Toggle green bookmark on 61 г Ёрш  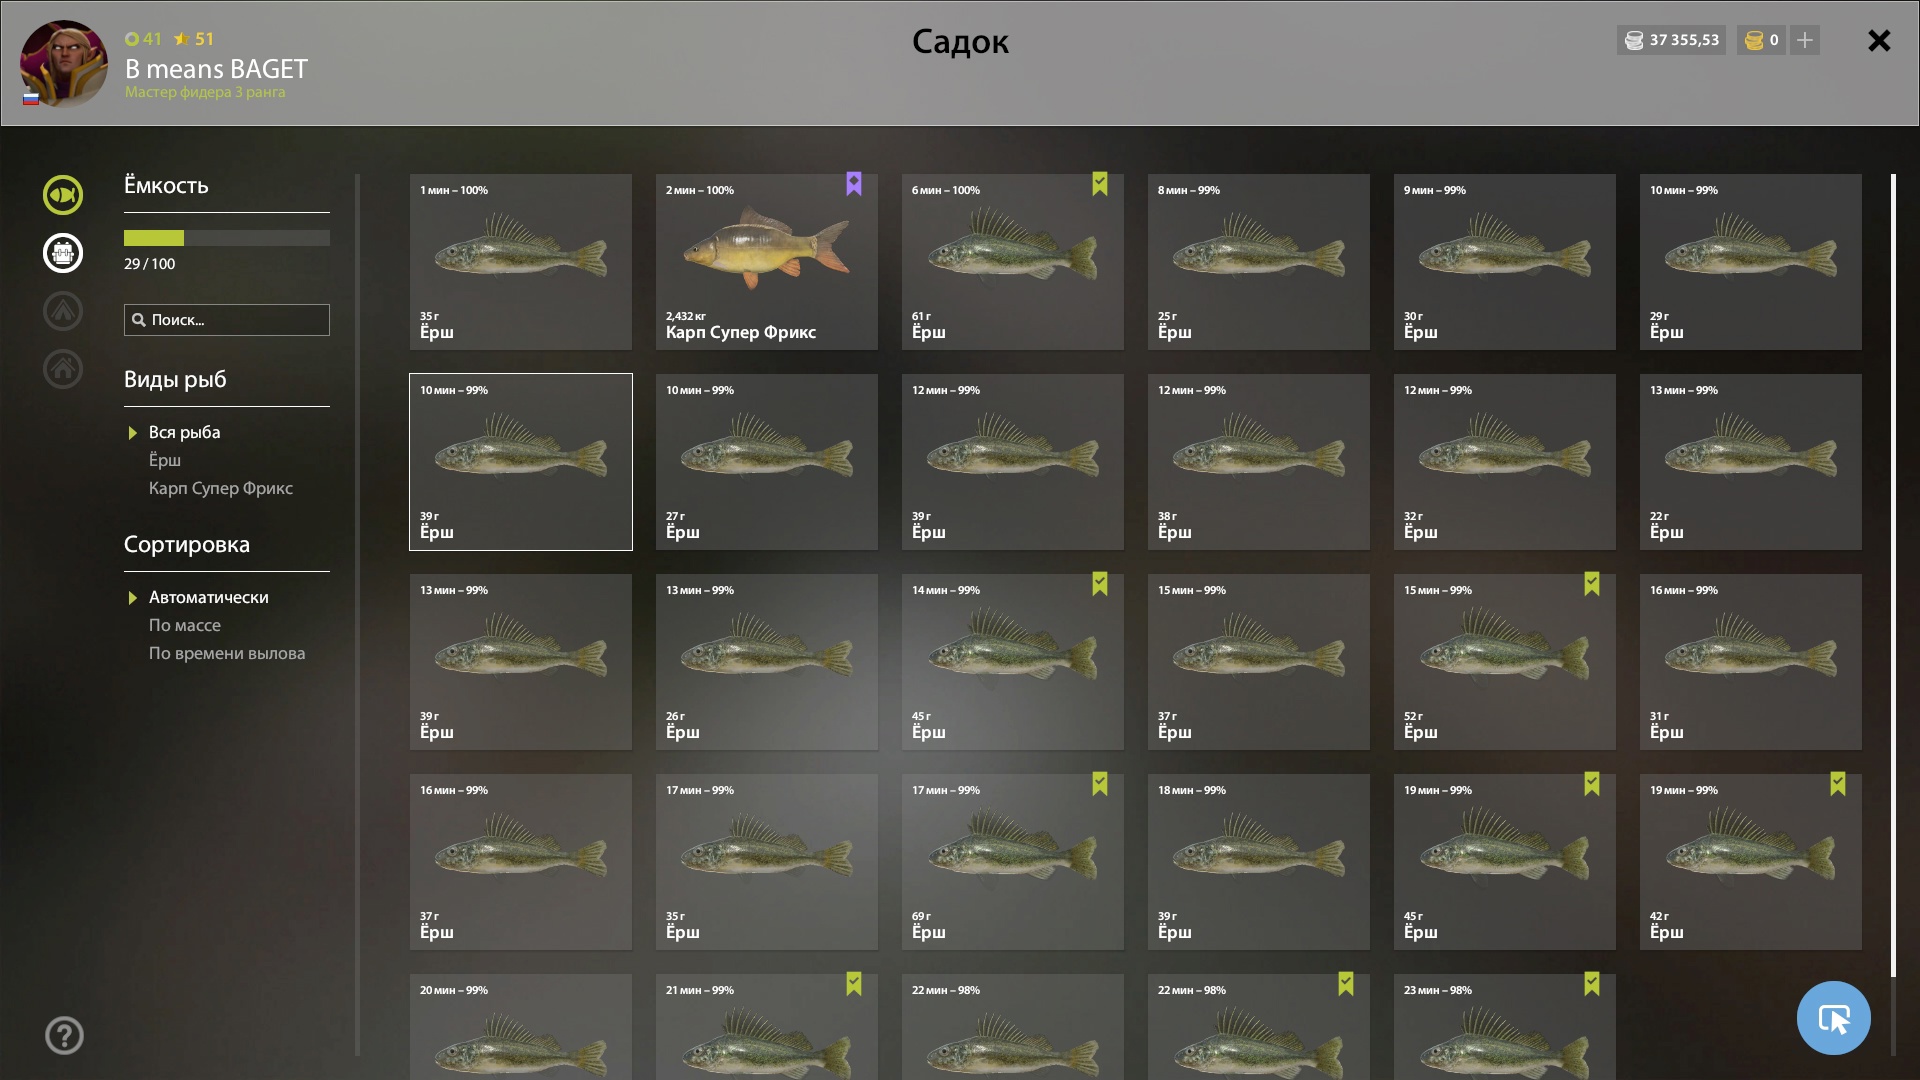click(x=1100, y=184)
